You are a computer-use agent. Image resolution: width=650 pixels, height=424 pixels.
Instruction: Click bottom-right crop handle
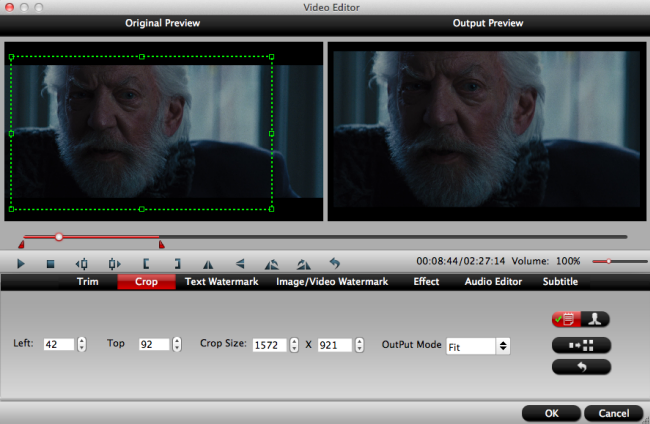[272, 209]
